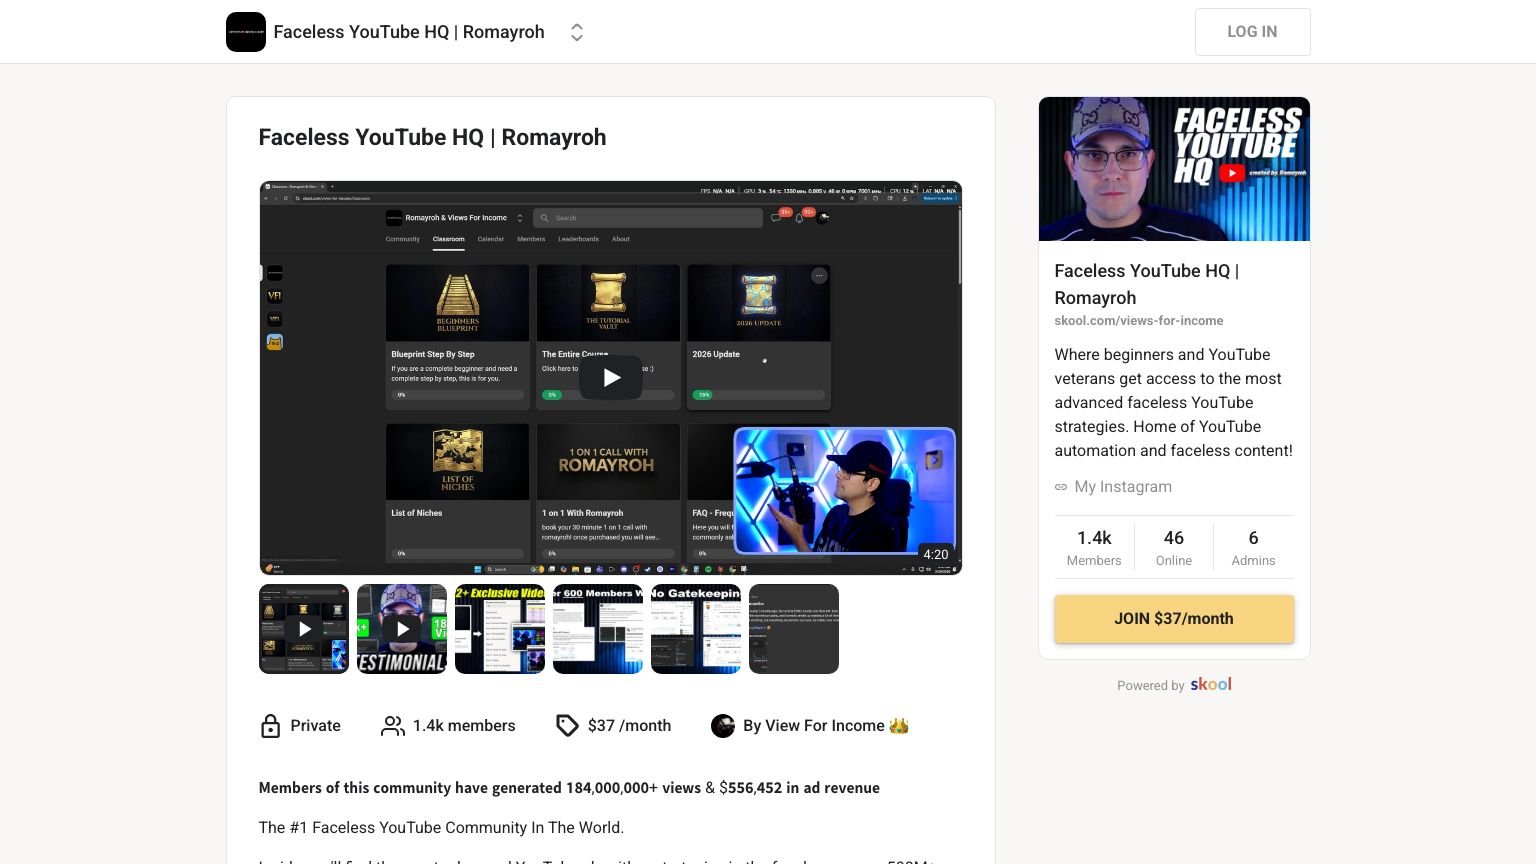
Task: Click the page heading Faceless YouTube HQ | Romayroh
Action: click(x=432, y=137)
